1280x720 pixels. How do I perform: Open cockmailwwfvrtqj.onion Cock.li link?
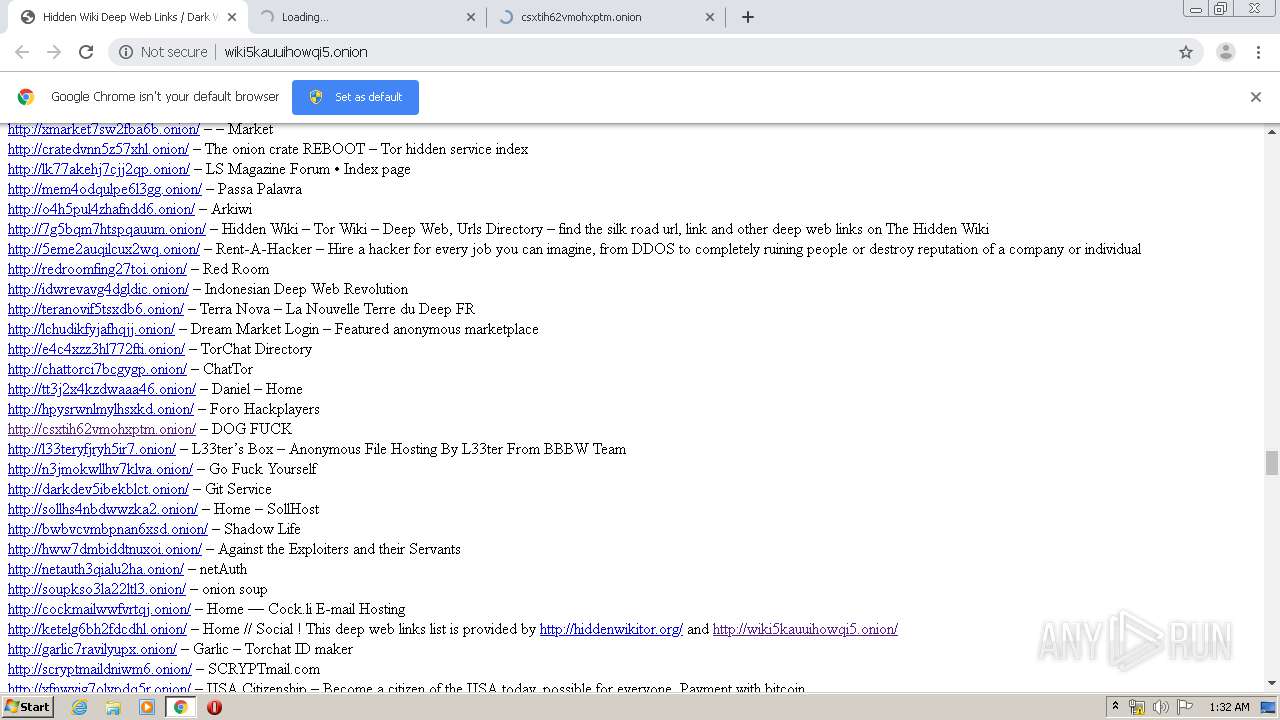99,609
